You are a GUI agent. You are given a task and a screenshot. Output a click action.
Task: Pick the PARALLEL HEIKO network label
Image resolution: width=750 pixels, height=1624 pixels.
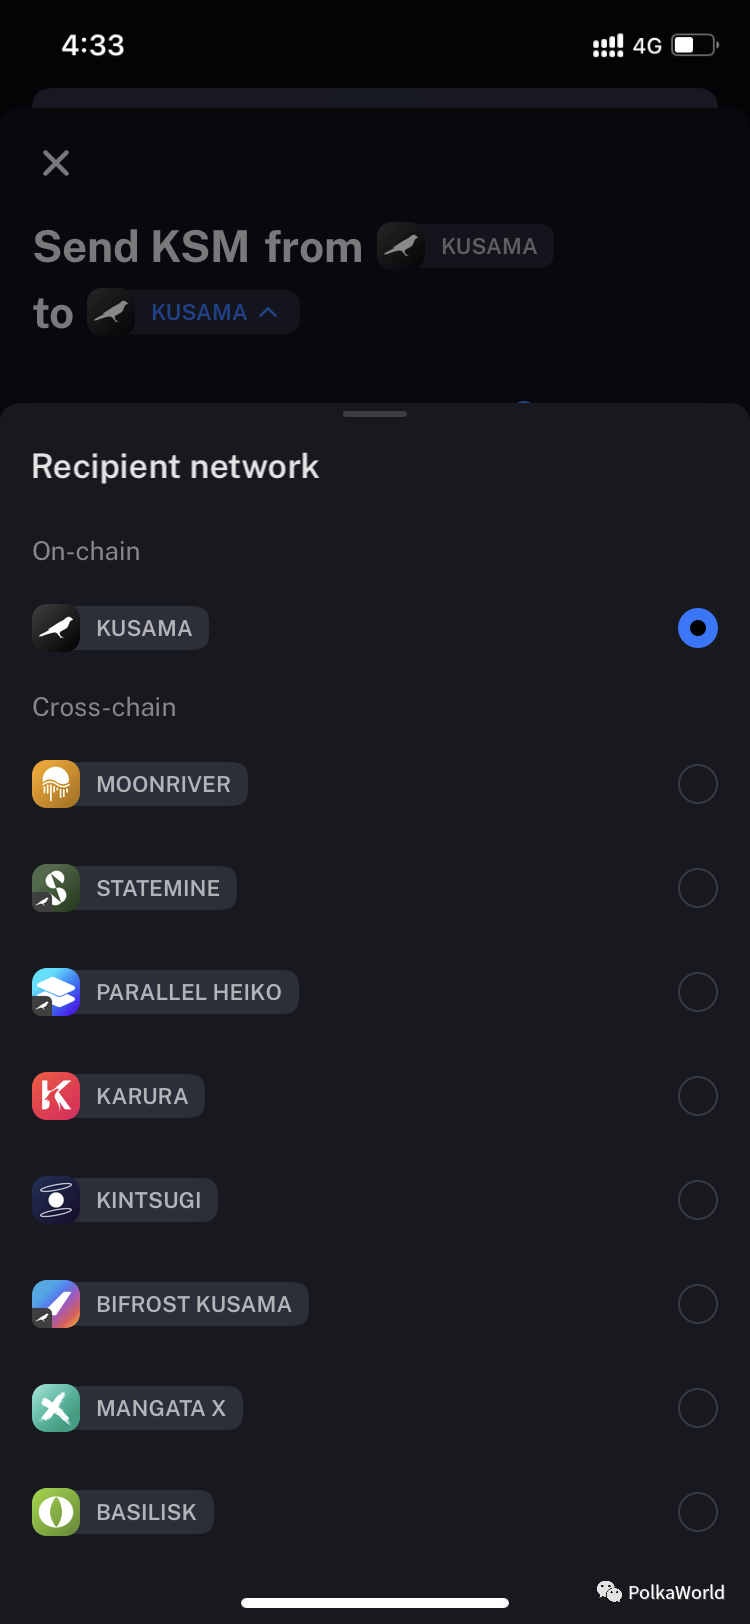point(189,992)
